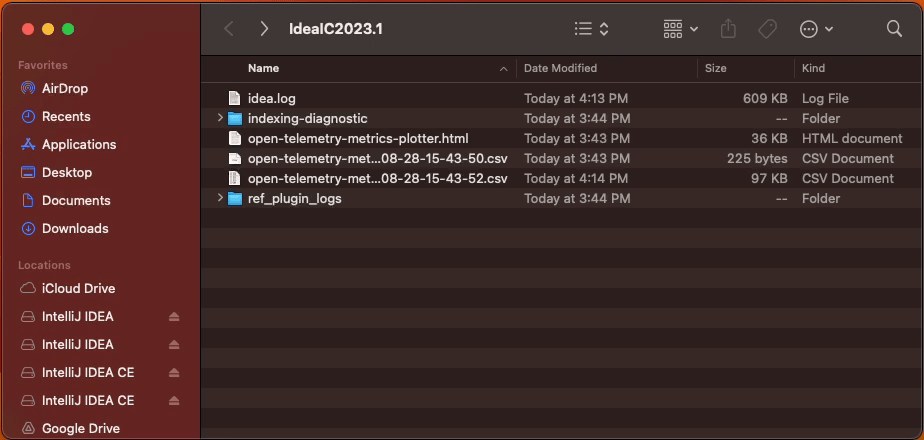Click the Size column header

[x=716, y=68]
